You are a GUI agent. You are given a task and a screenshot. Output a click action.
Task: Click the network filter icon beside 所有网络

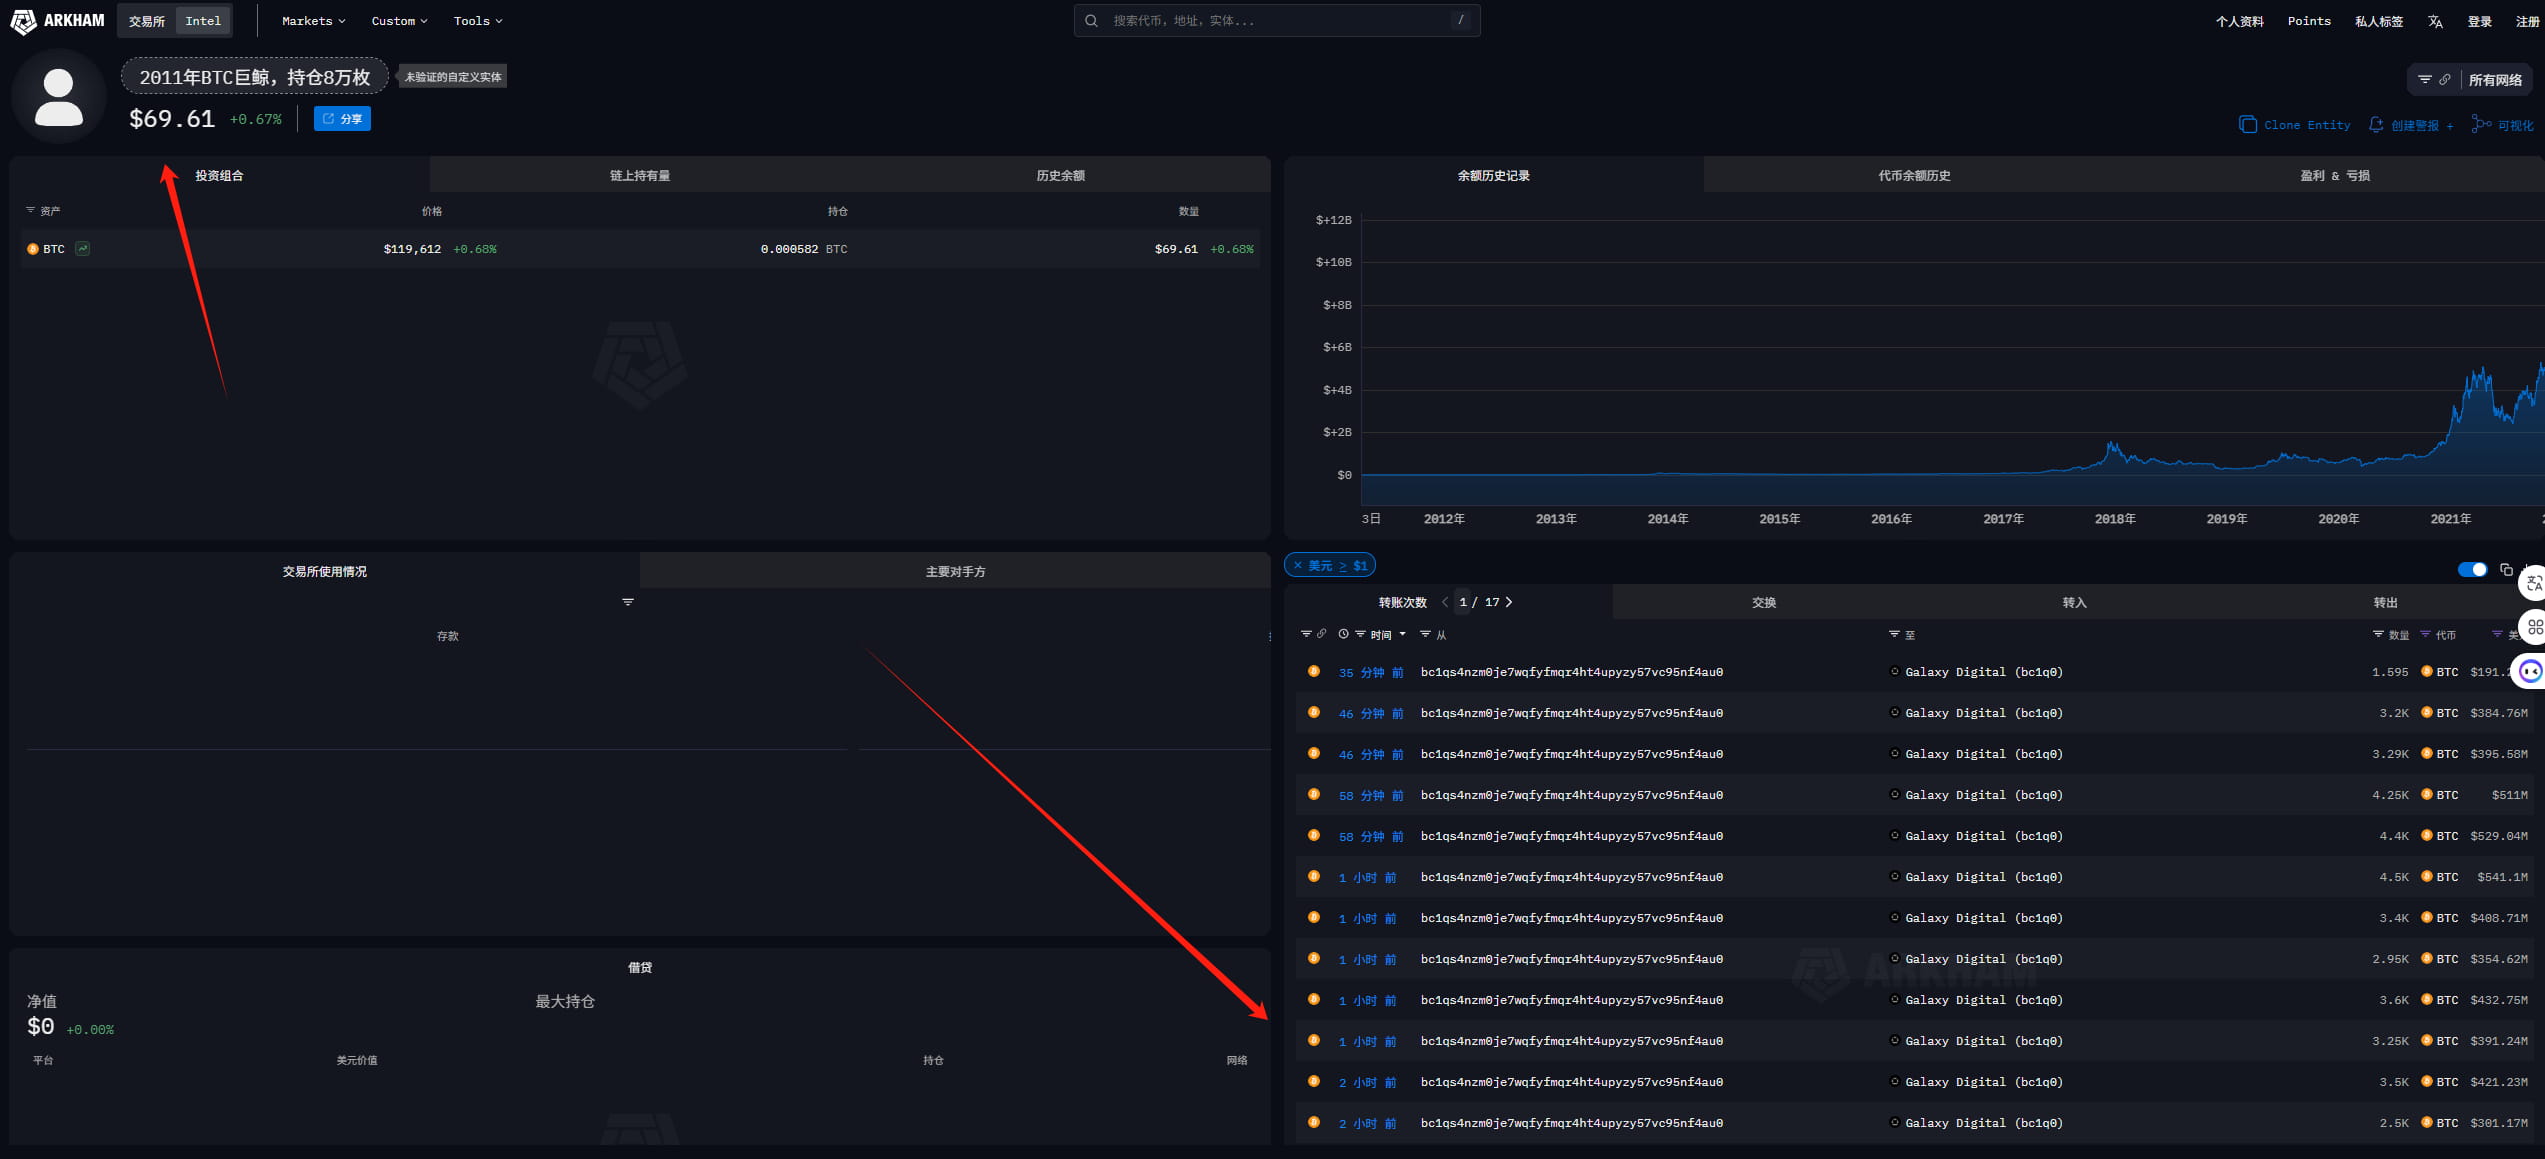coord(2424,79)
